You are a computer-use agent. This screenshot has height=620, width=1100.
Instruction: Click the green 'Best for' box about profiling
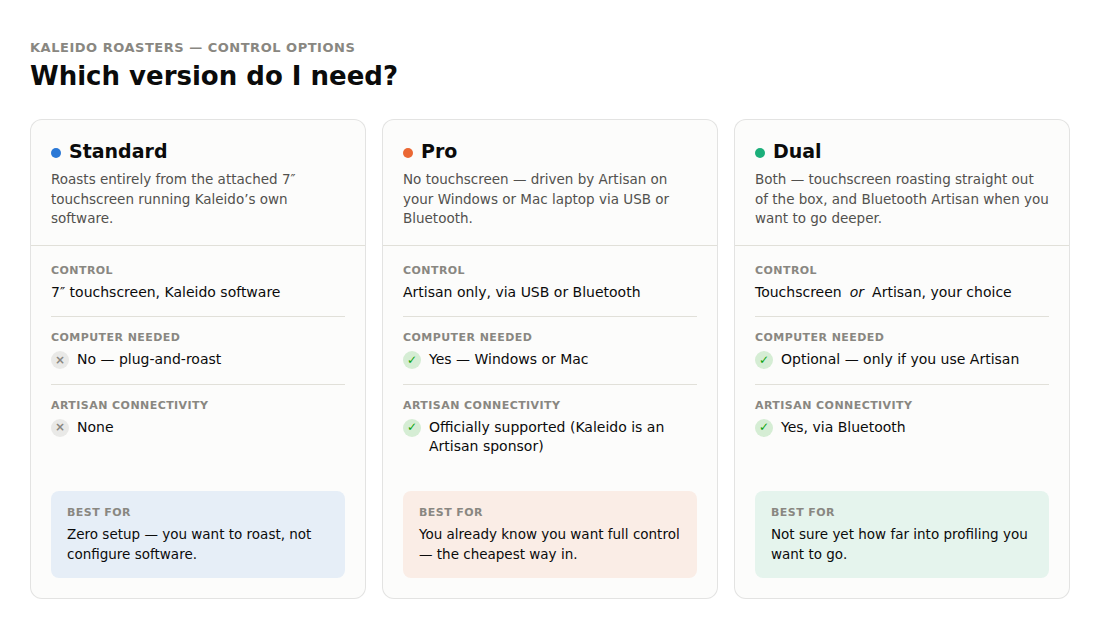[901, 534]
